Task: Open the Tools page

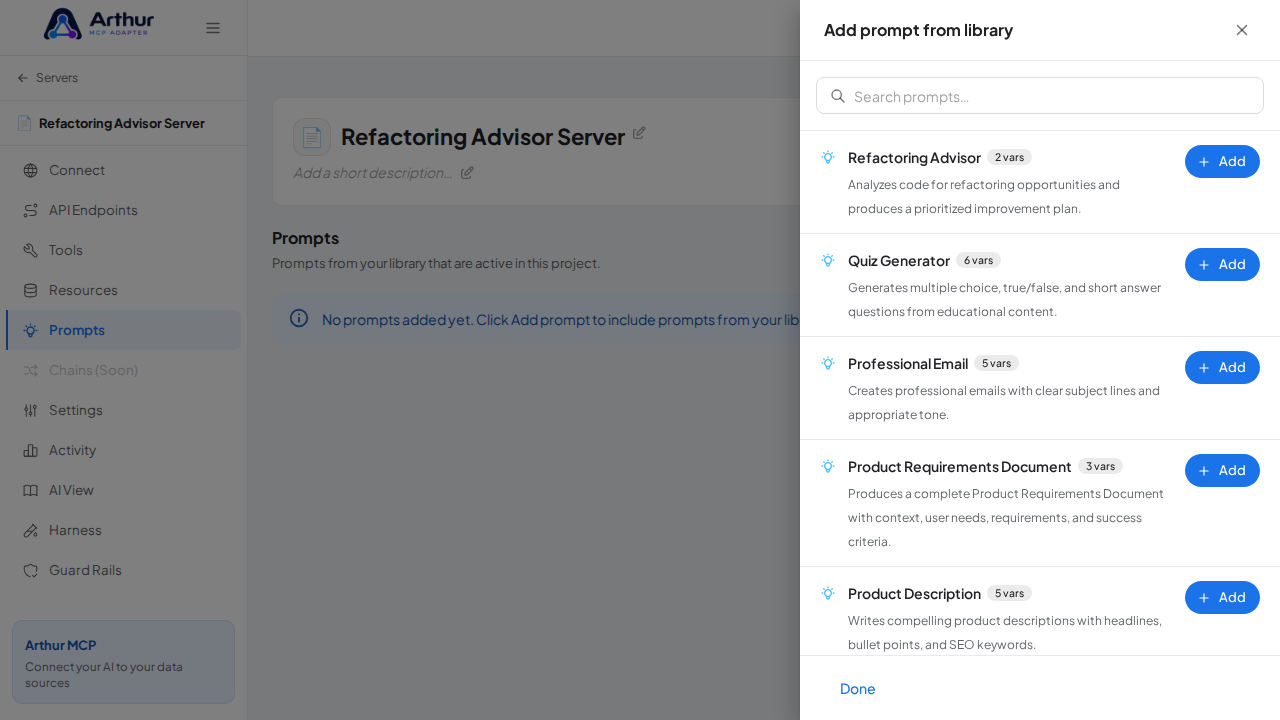Action: pos(124,250)
